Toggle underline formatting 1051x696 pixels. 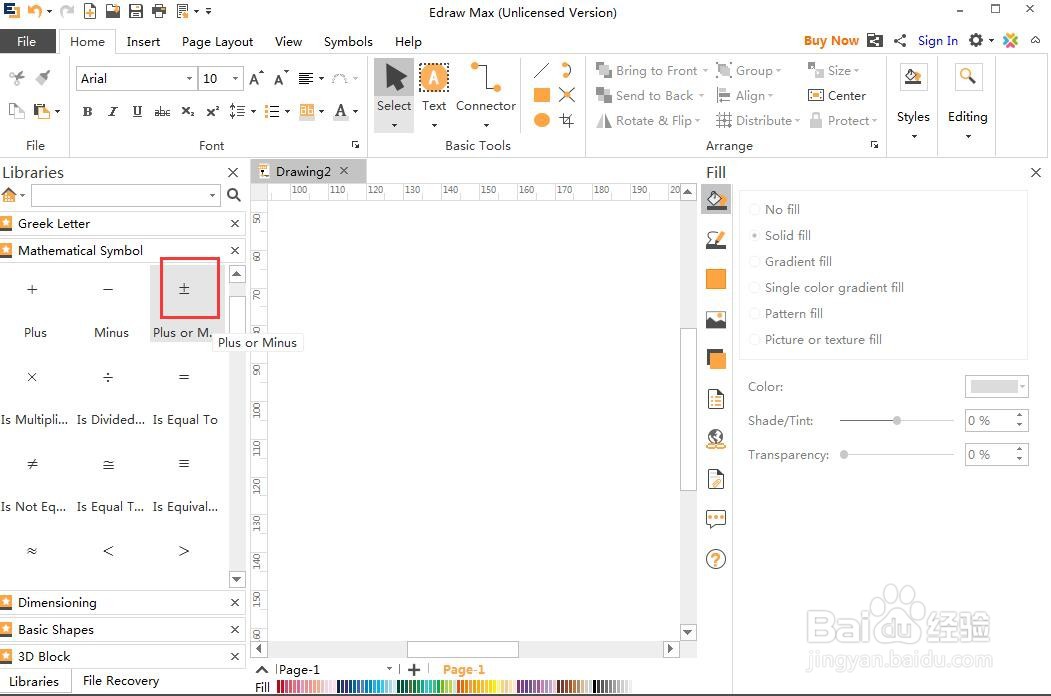(x=137, y=111)
